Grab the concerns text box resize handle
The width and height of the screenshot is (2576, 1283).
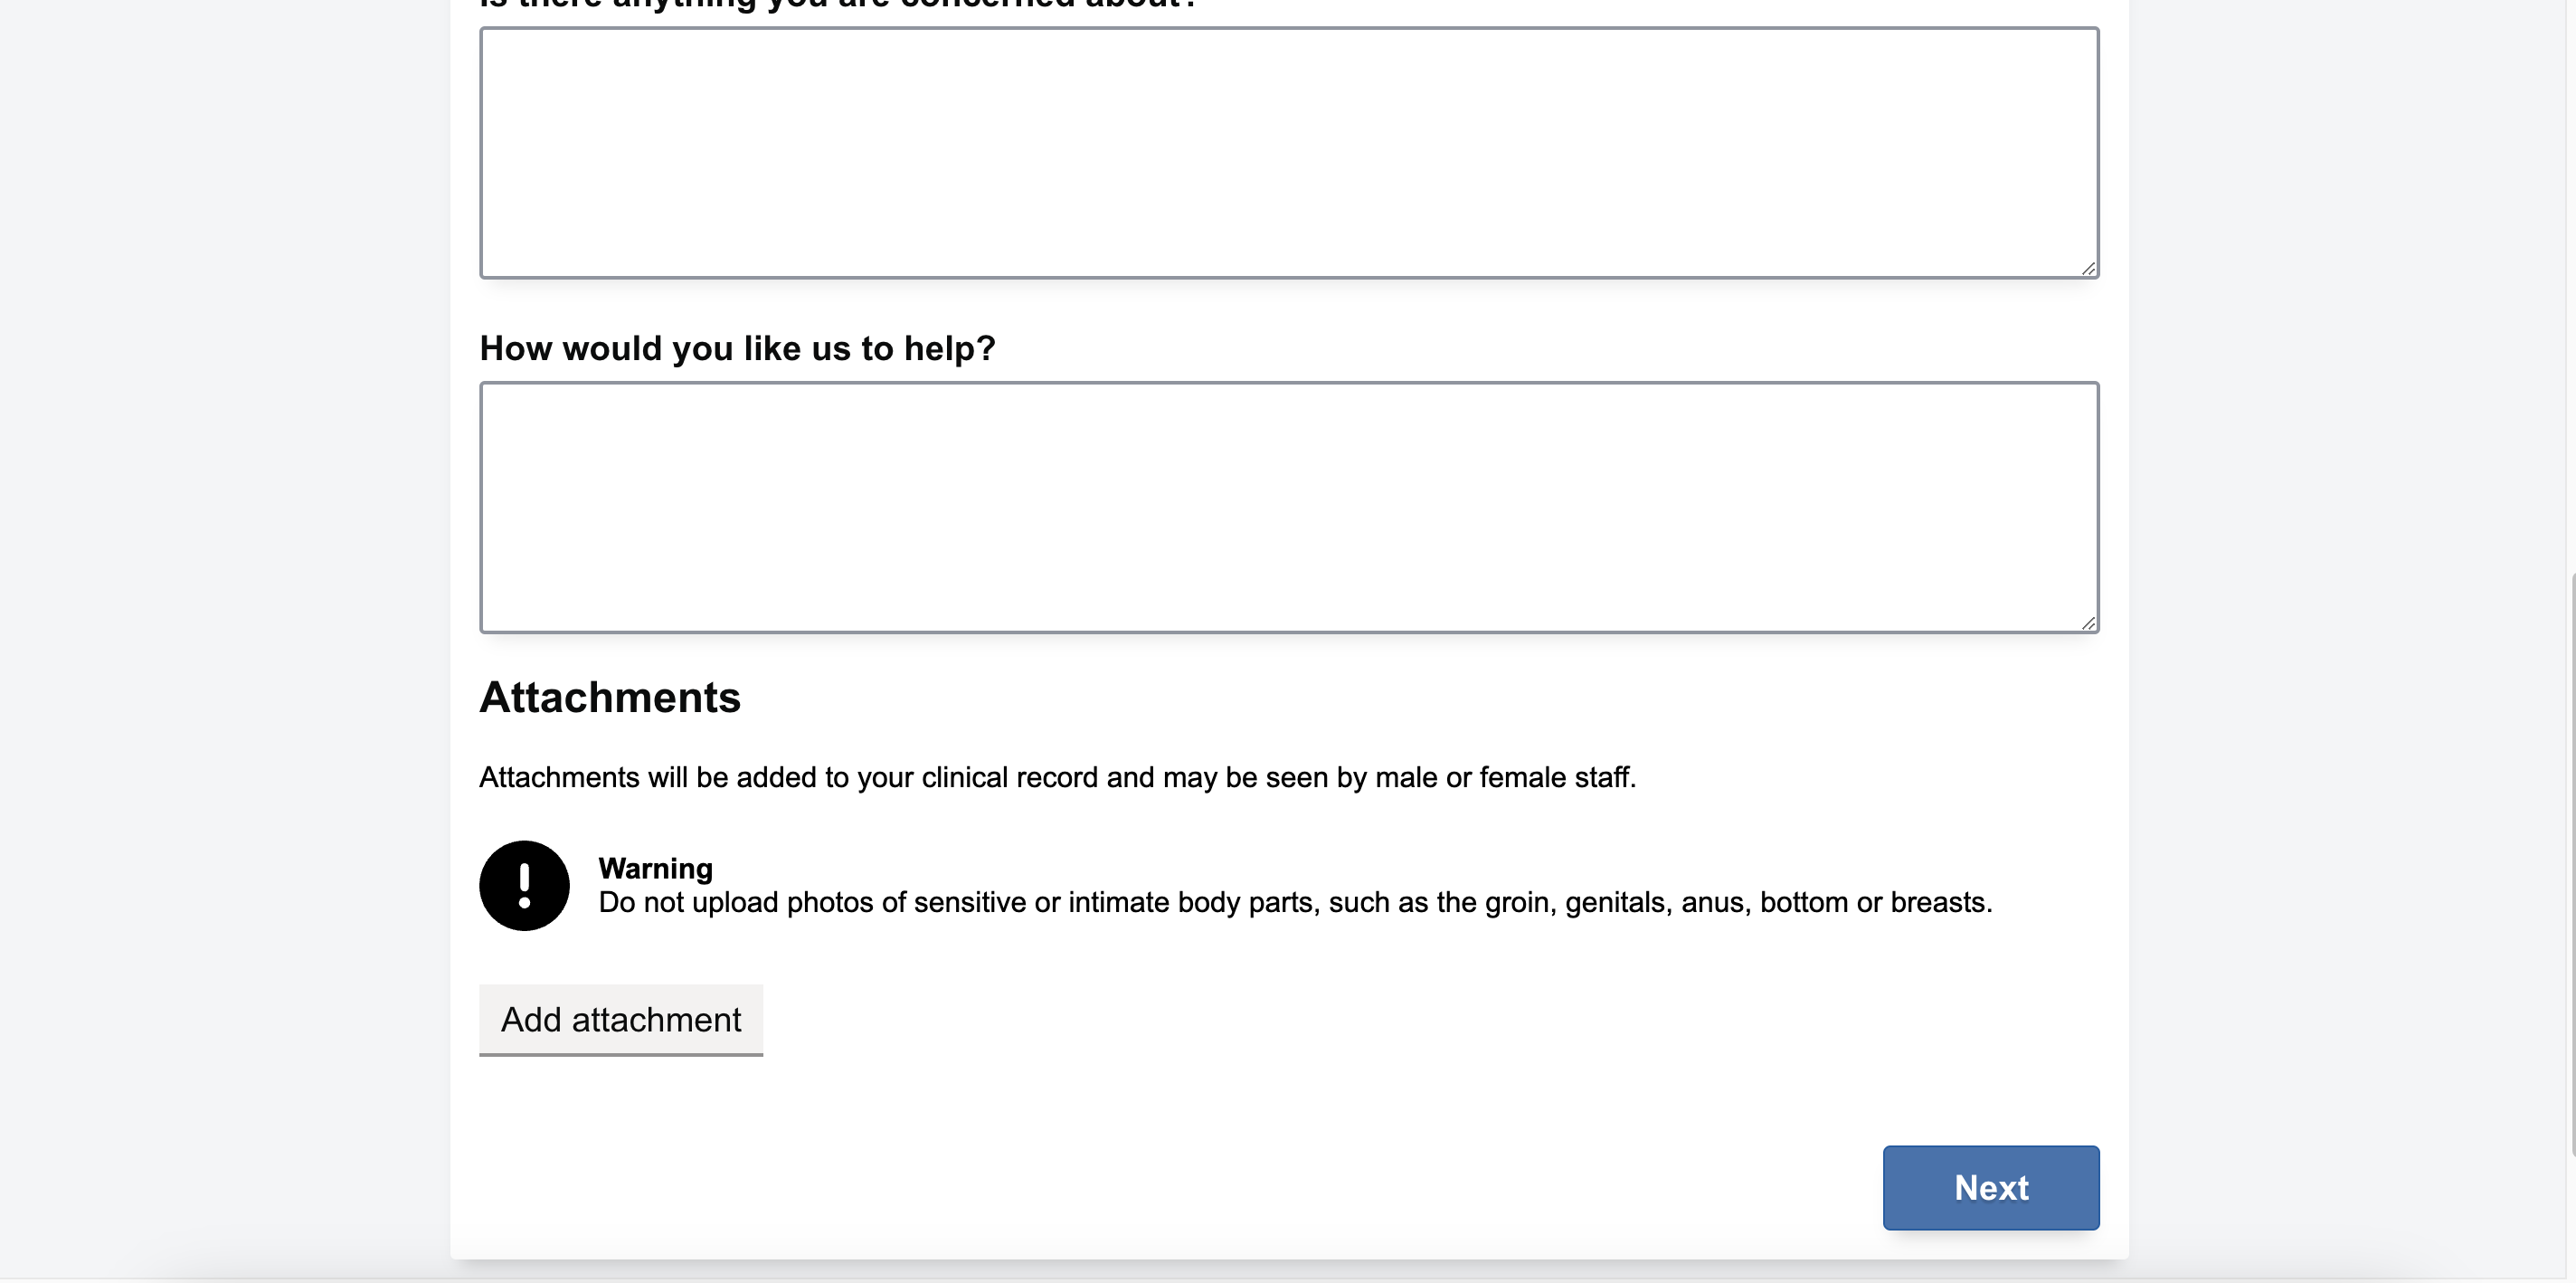click(x=2088, y=268)
